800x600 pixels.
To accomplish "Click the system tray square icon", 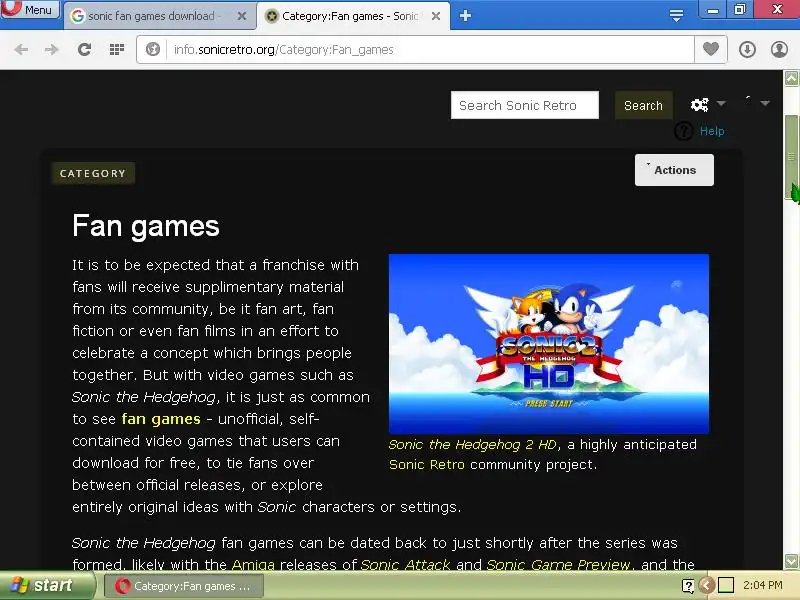I will [x=726, y=585].
